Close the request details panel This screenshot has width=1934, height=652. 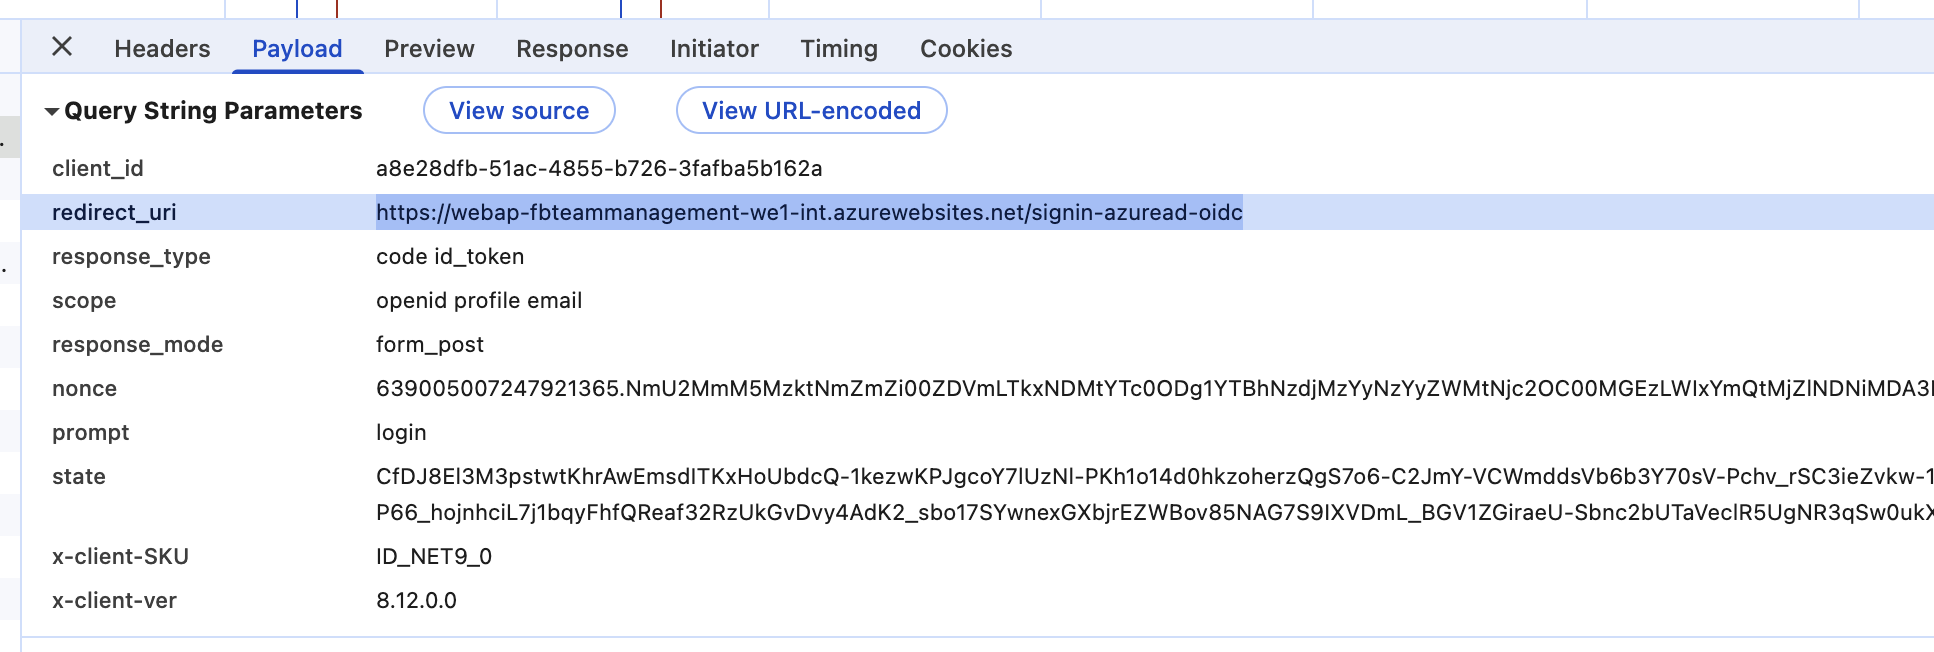[x=62, y=47]
